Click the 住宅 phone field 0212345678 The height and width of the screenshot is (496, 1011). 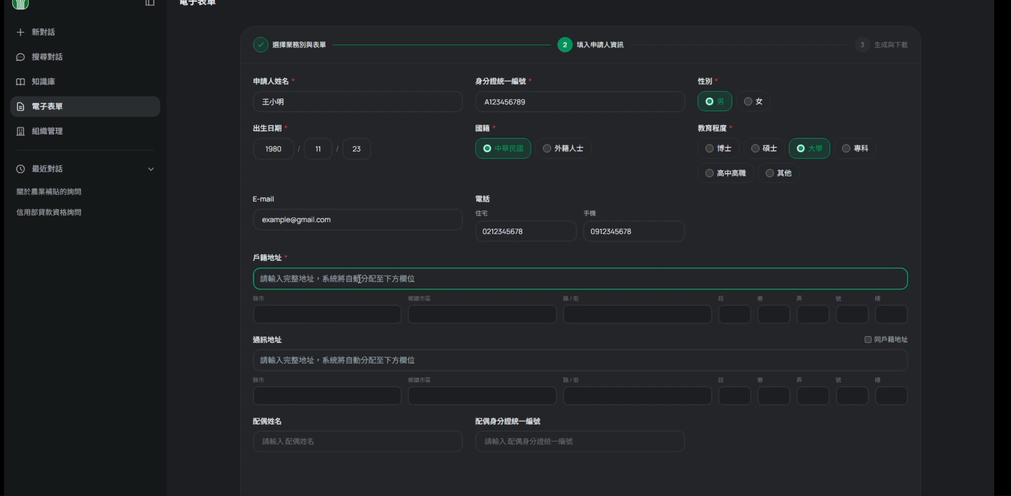click(x=526, y=232)
